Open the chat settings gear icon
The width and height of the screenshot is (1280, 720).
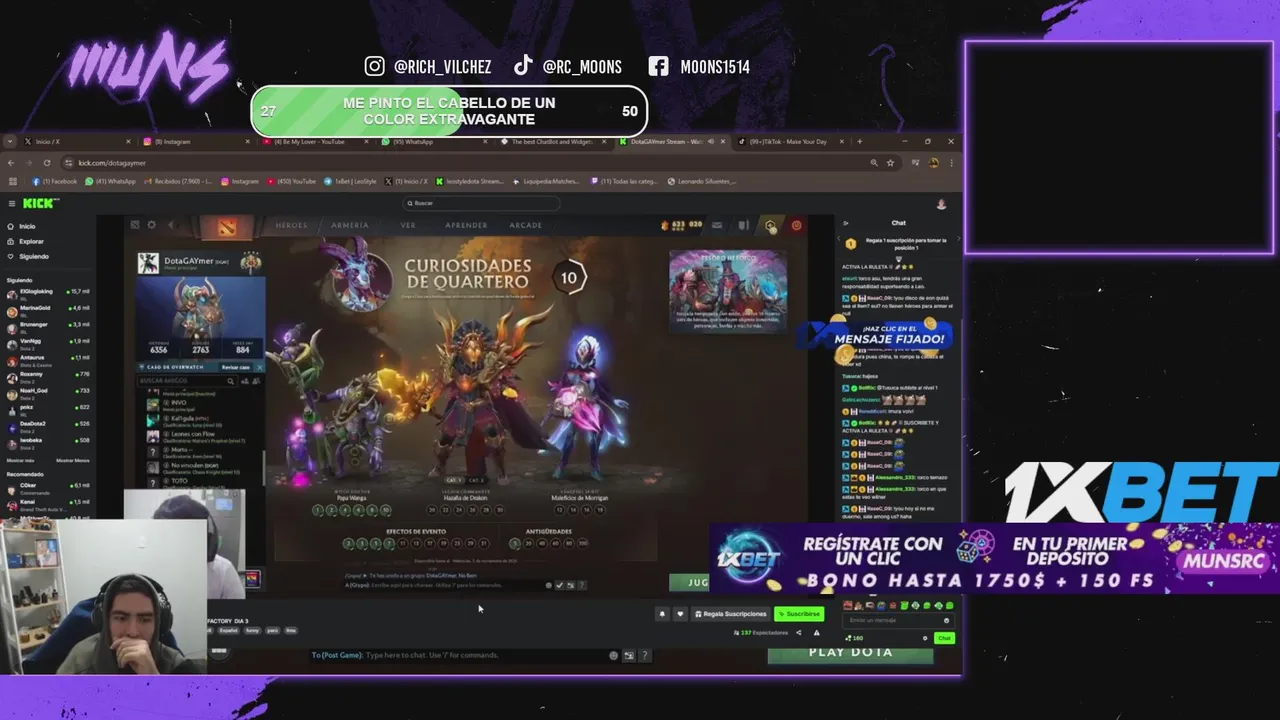pos(925,638)
